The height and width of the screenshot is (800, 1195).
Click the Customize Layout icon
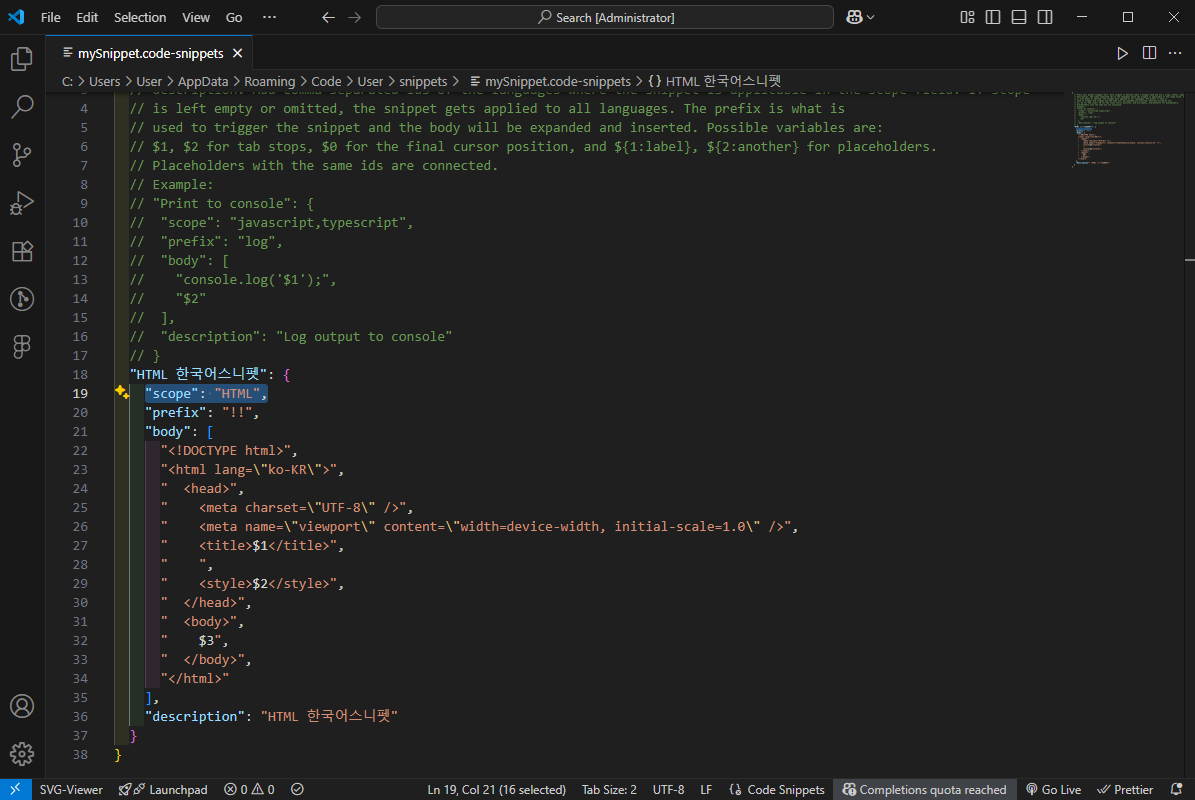[967, 17]
